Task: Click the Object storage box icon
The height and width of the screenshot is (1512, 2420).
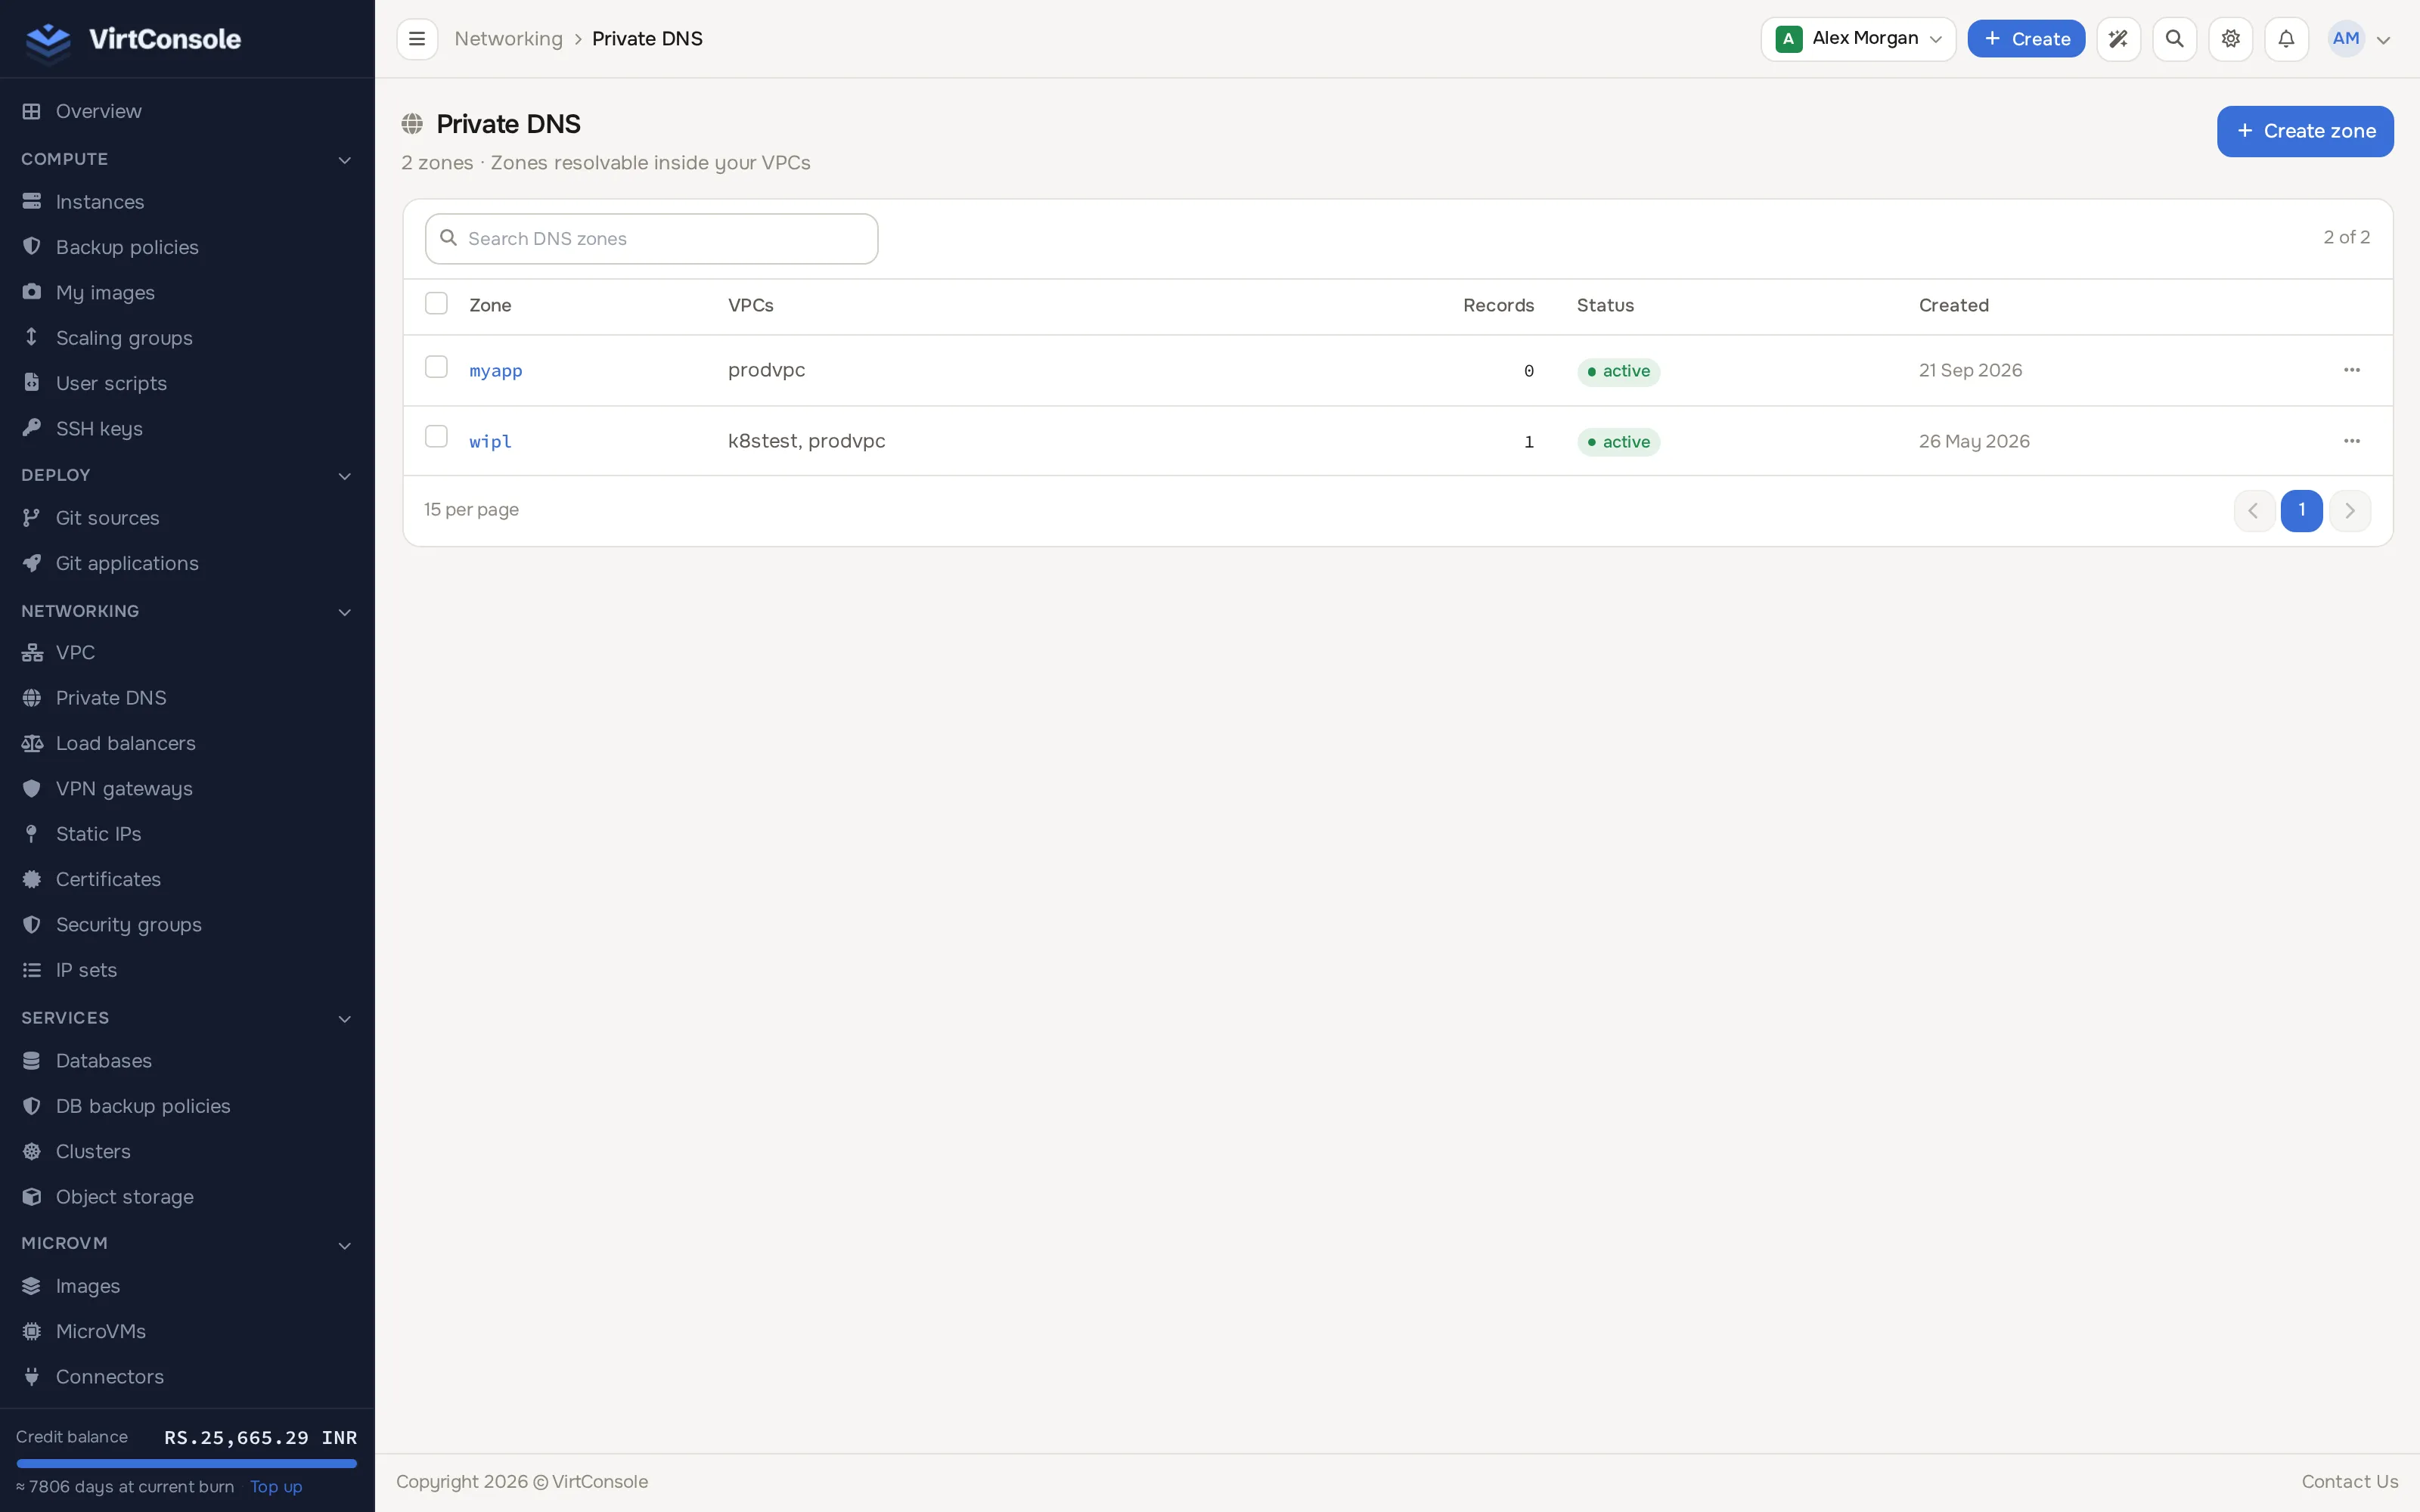Action: coord(32,1196)
